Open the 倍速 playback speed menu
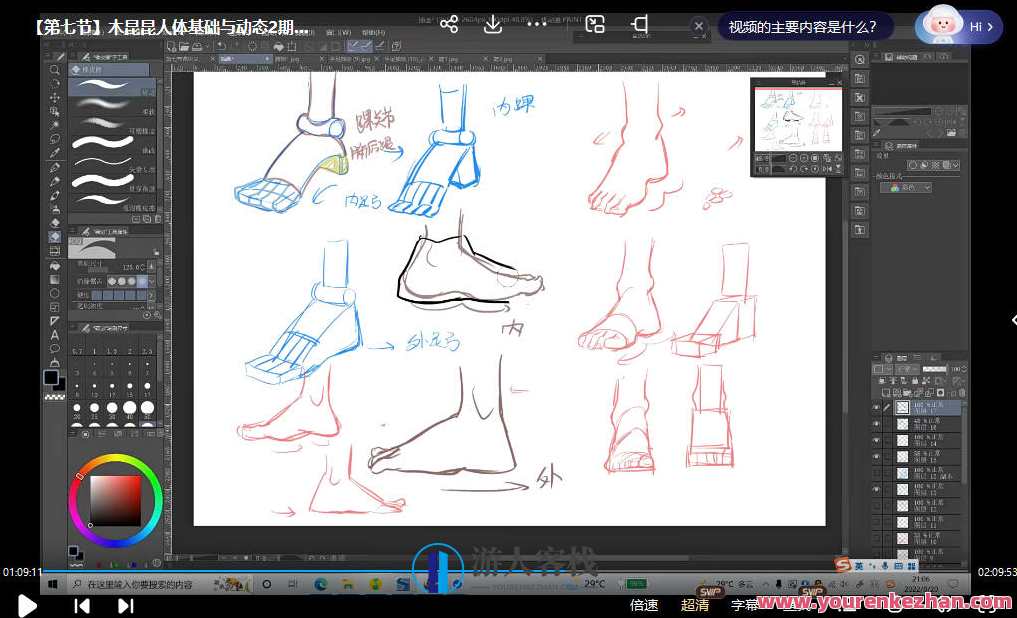This screenshot has width=1017, height=618. (x=644, y=605)
